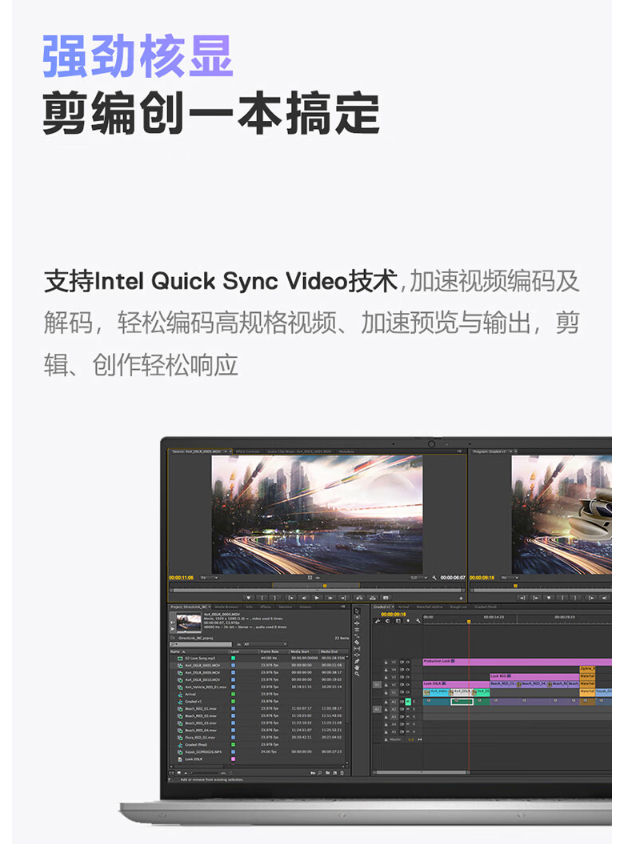Toggle V2 track output eye

(408, 685)
